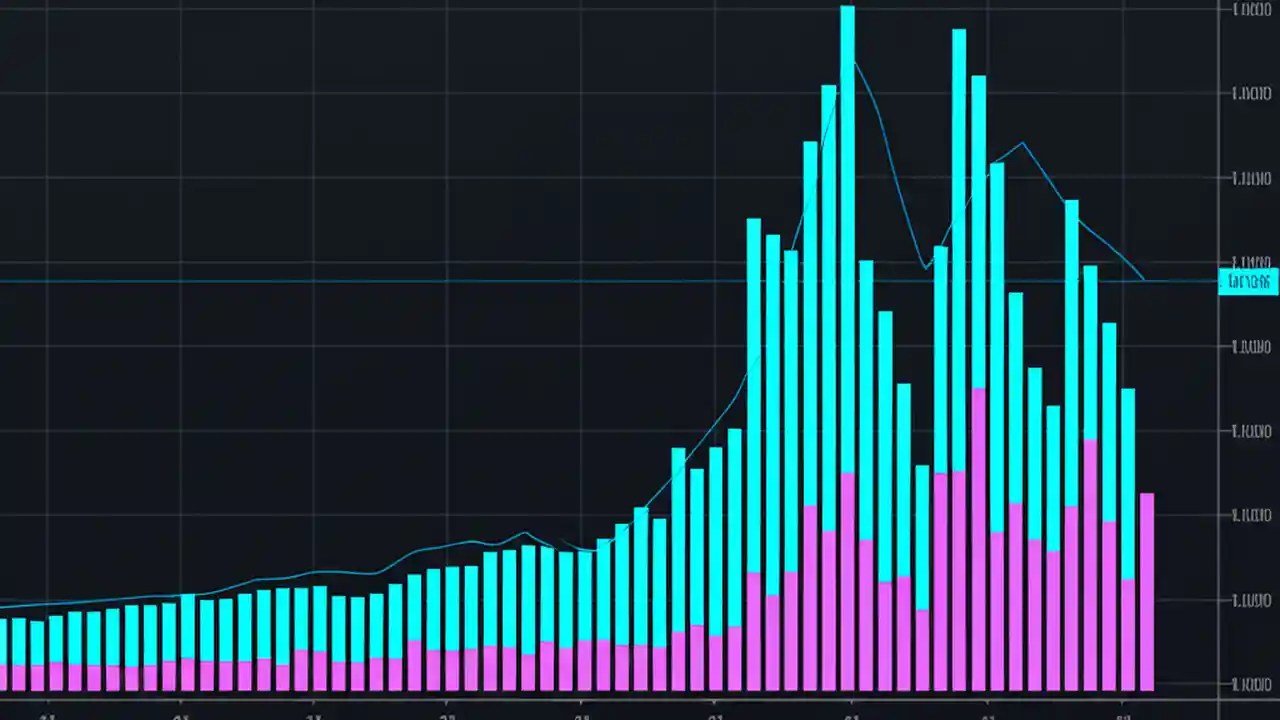Image resolution: width=1280 pixels, height=720 pixels.
Task: Select the rightmost bar on the chart
Action: point(1147,590)
